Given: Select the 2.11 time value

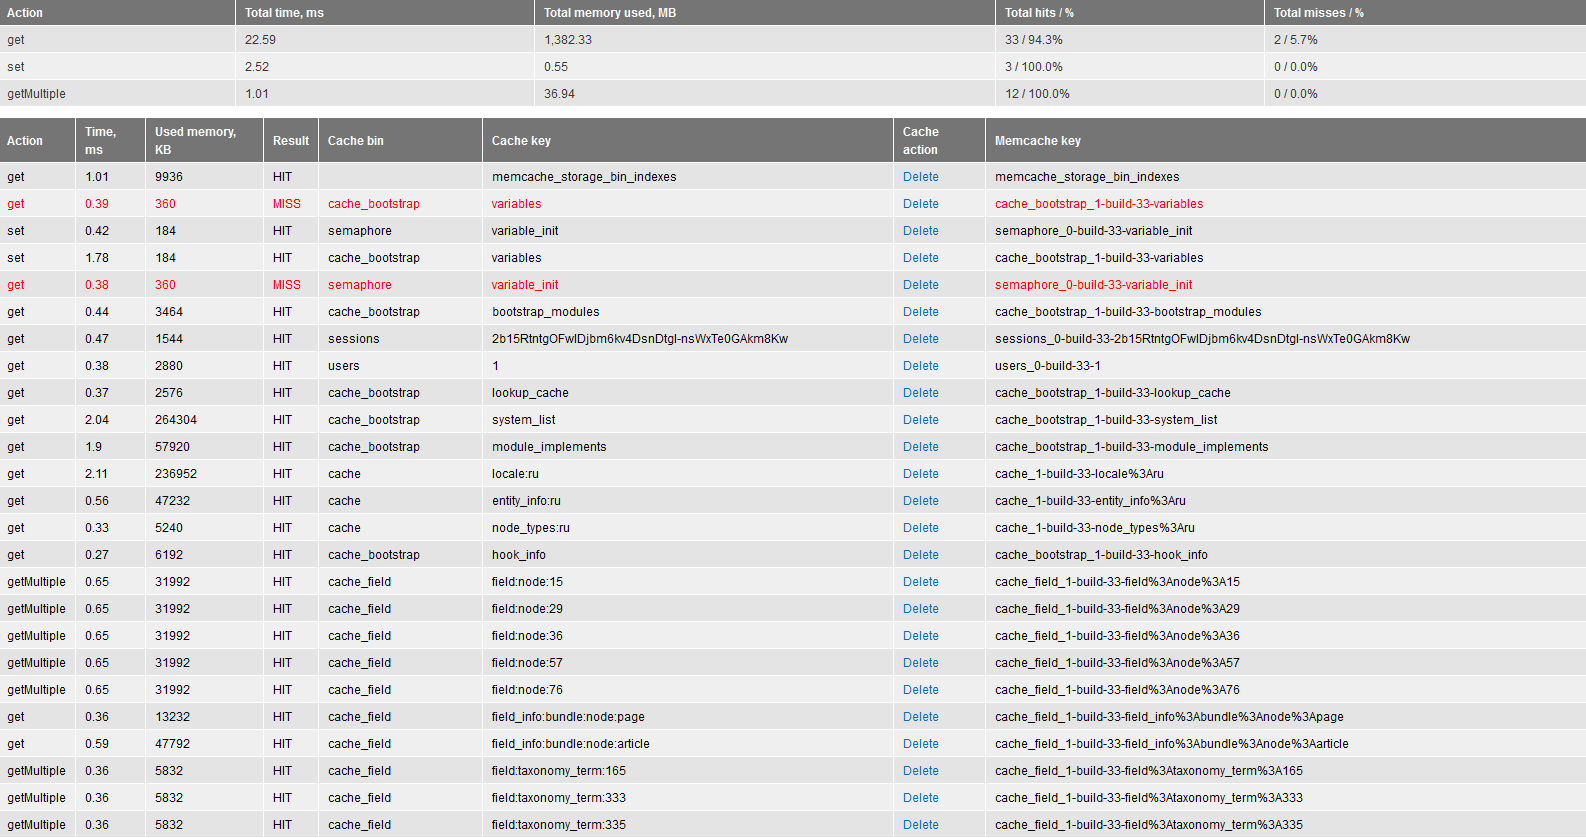Looking at the screenshot, I should pyautogui.click(x=96, y=474).
